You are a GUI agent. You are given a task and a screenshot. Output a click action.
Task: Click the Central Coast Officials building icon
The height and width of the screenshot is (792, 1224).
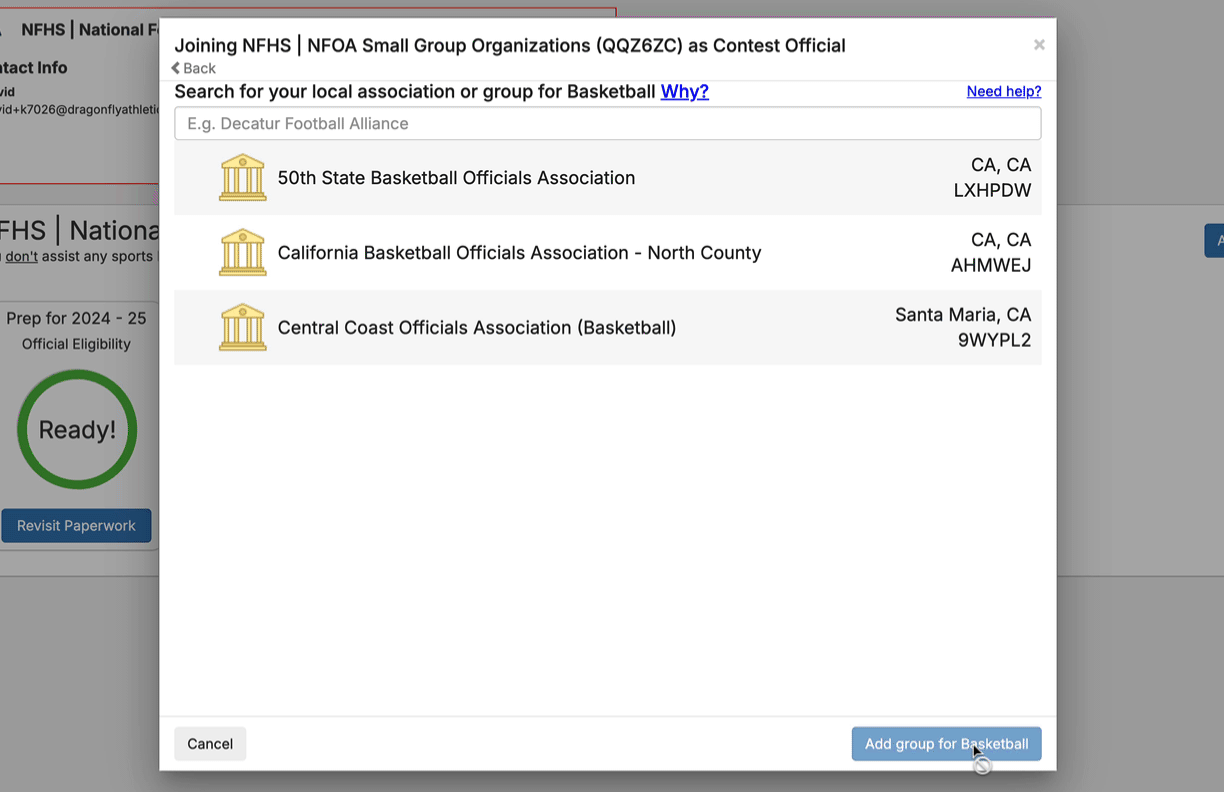coord(242,328)
